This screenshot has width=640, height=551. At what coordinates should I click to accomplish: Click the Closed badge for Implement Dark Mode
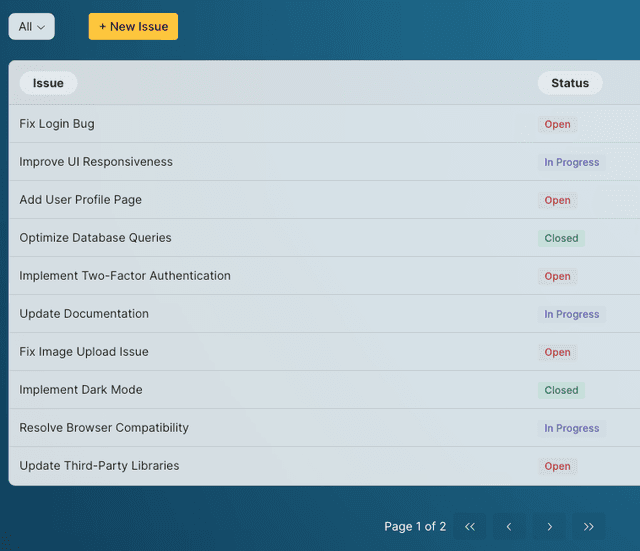[x=561, y=390]
